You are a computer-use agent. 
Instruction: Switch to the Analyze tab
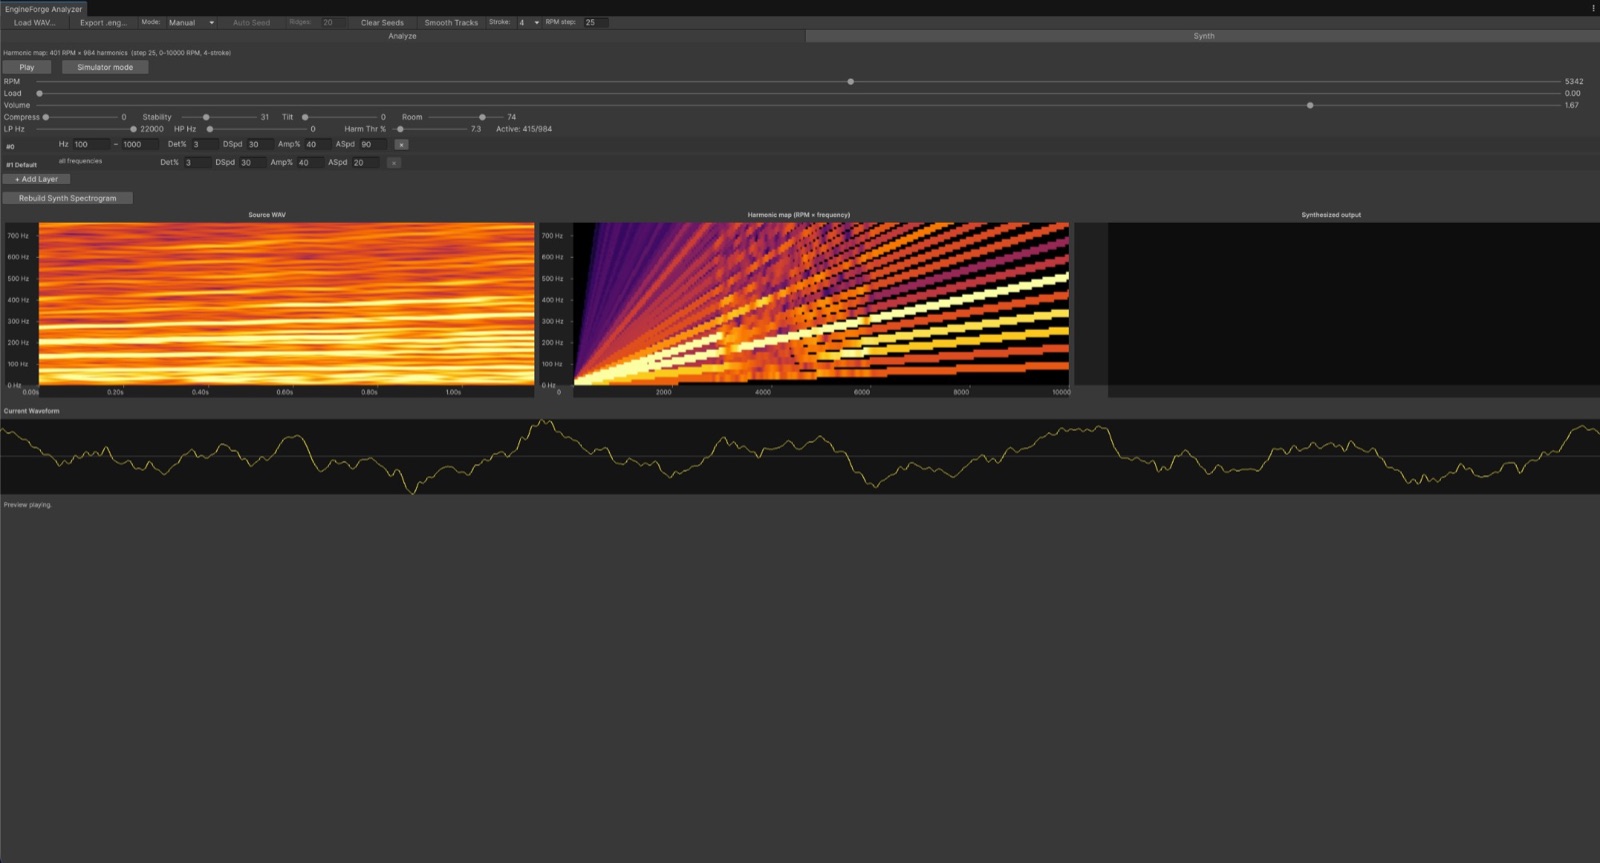[x=402, y=36]
